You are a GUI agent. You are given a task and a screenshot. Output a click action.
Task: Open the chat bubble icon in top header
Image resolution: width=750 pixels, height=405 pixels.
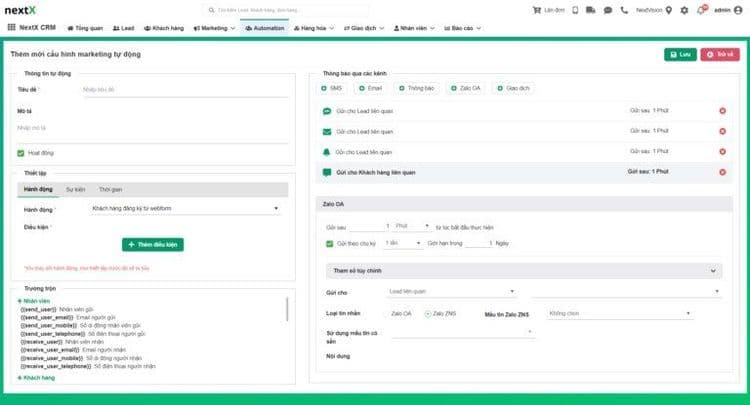608,10
